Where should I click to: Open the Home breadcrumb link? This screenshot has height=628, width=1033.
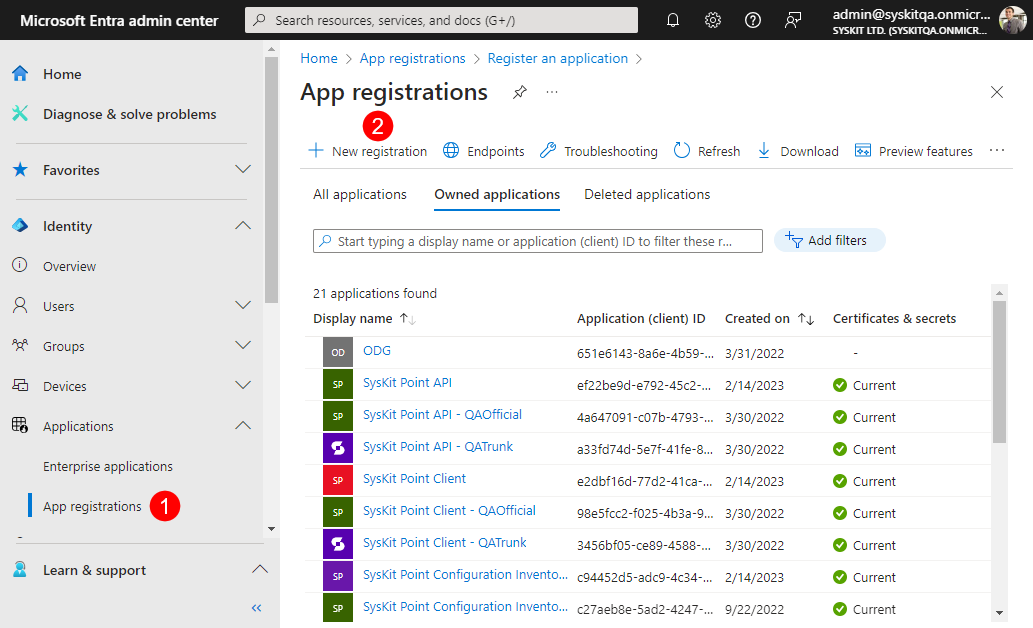click(x=319, y=58)
